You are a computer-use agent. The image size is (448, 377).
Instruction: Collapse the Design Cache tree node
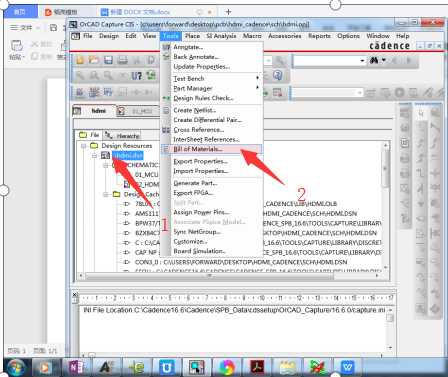[x=106, y=194]
